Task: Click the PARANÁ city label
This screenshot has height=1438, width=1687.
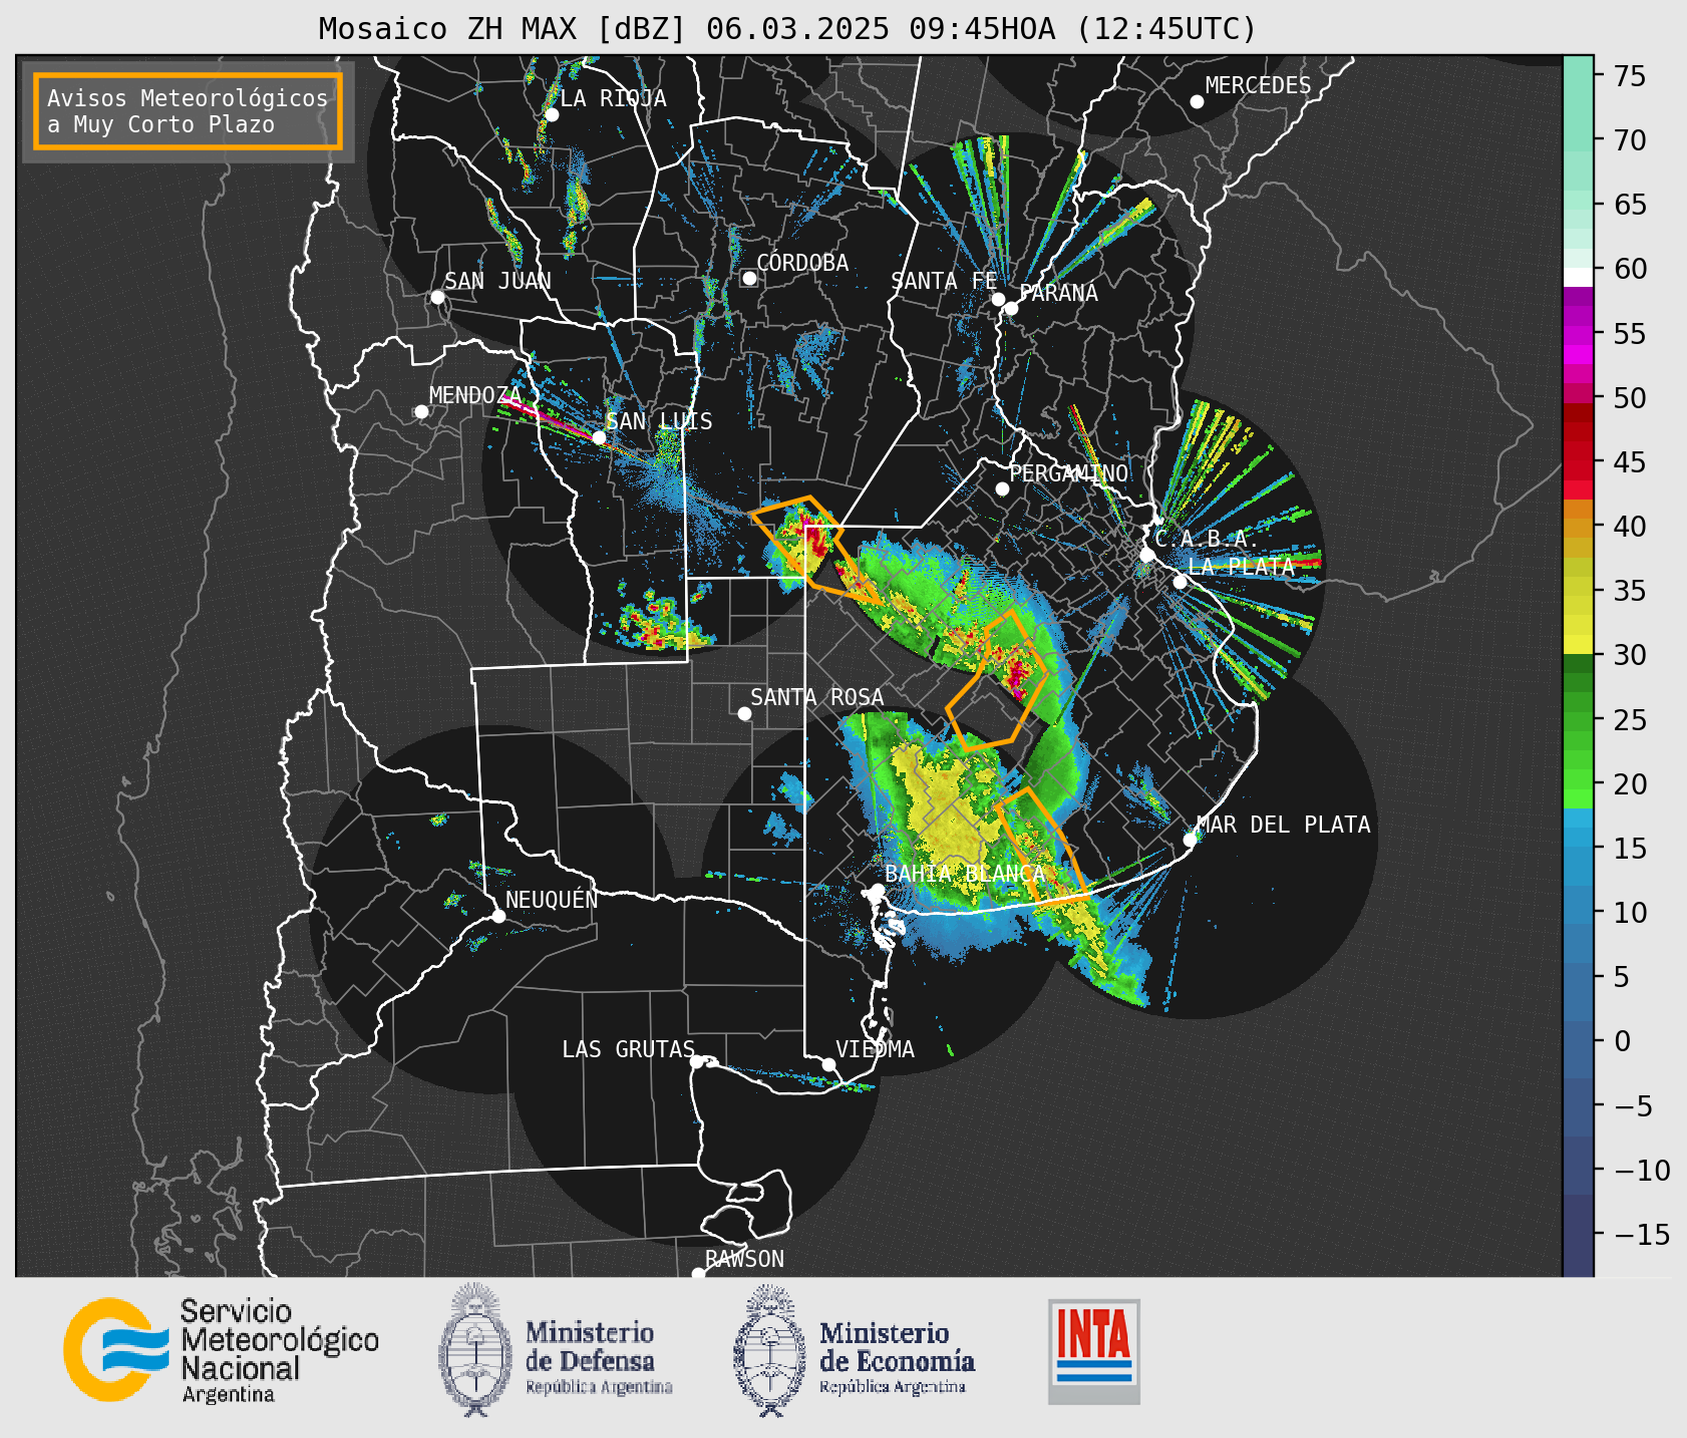Action: (x=1058, y=293)
